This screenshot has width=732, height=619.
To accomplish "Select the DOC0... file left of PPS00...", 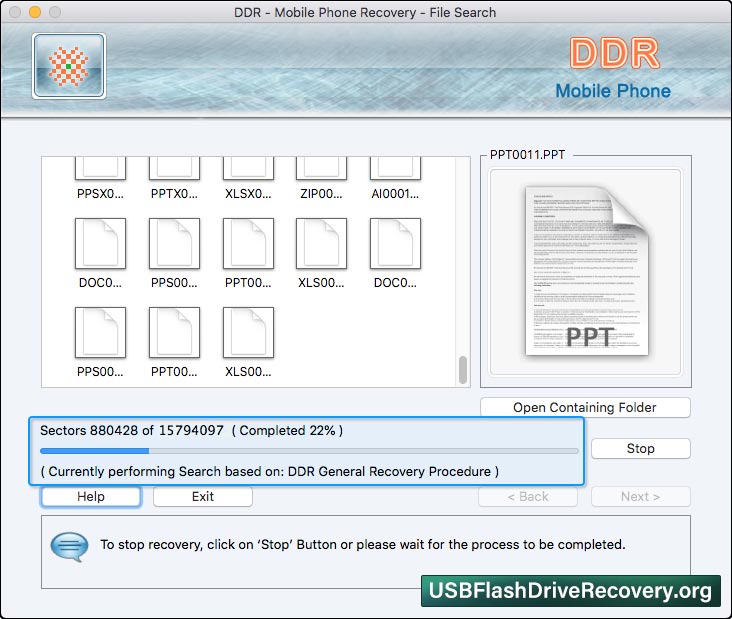I will pos(100,243).
